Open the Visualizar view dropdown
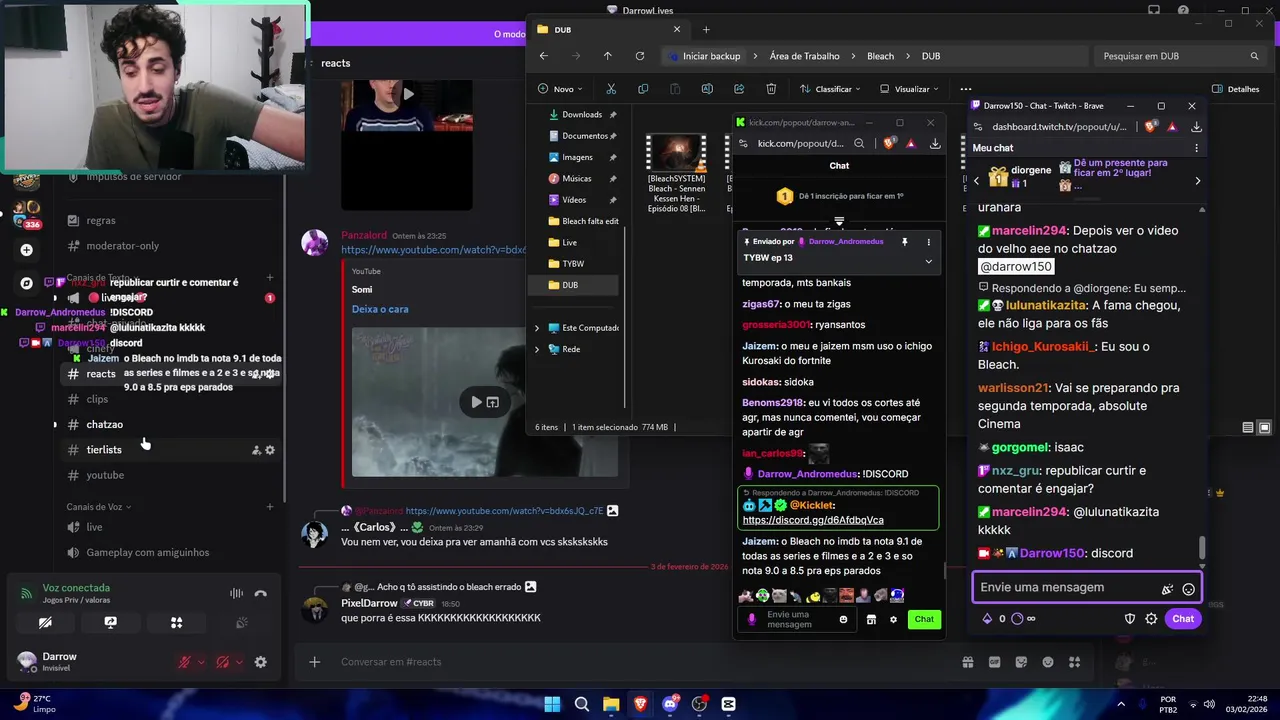The width and height of the screenshot is (1280, 720). 909,89
